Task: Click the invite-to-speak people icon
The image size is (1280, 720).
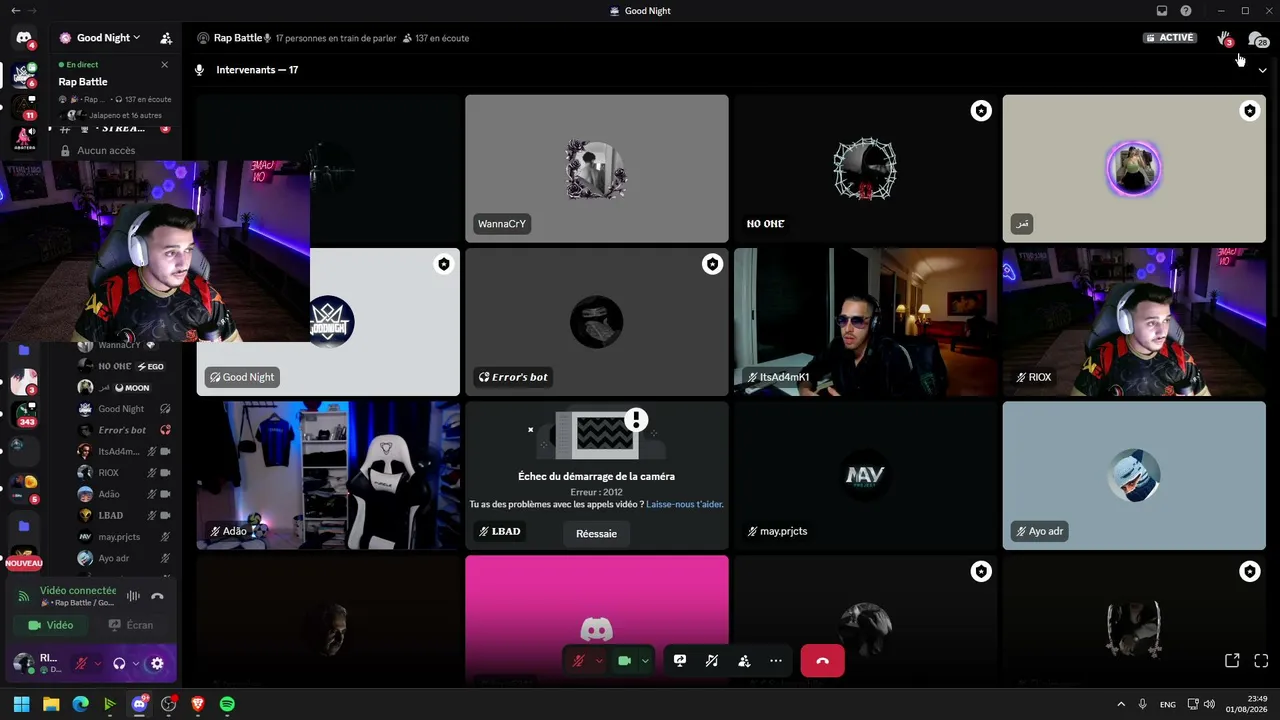Action: tap(744, 661)
